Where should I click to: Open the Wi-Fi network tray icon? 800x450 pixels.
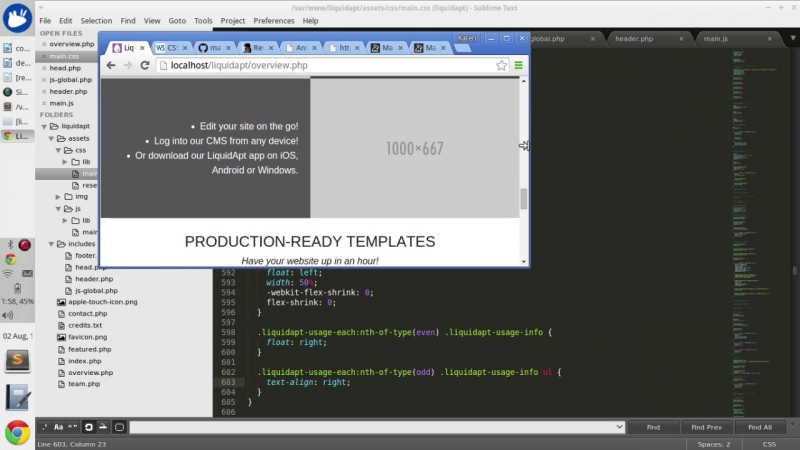pyautogui.click(x=8, y=274)
